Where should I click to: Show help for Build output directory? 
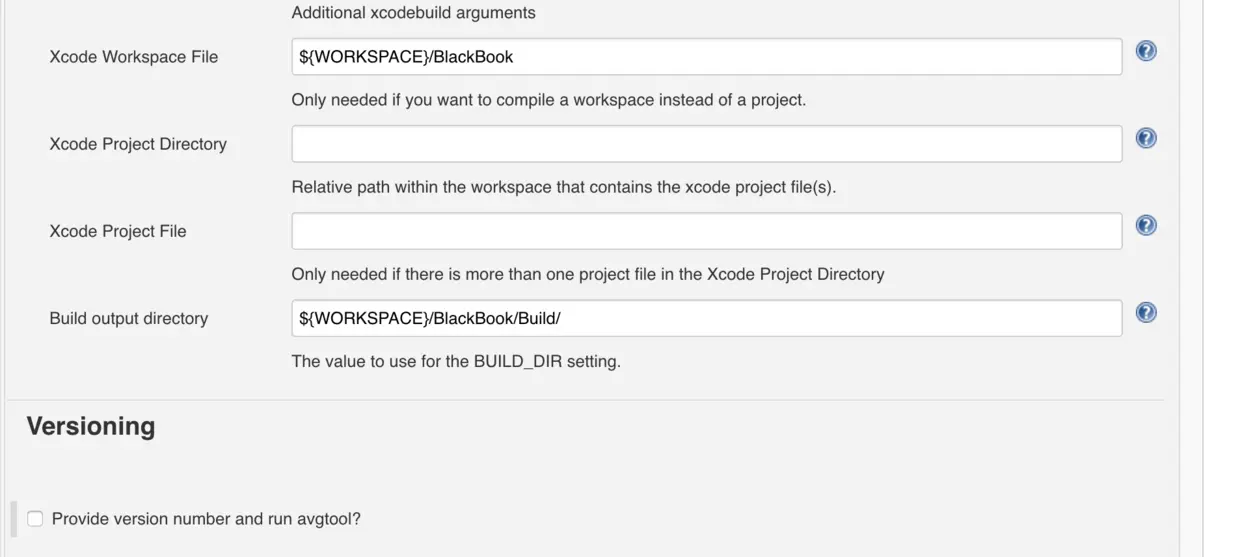coord(1146,312)
